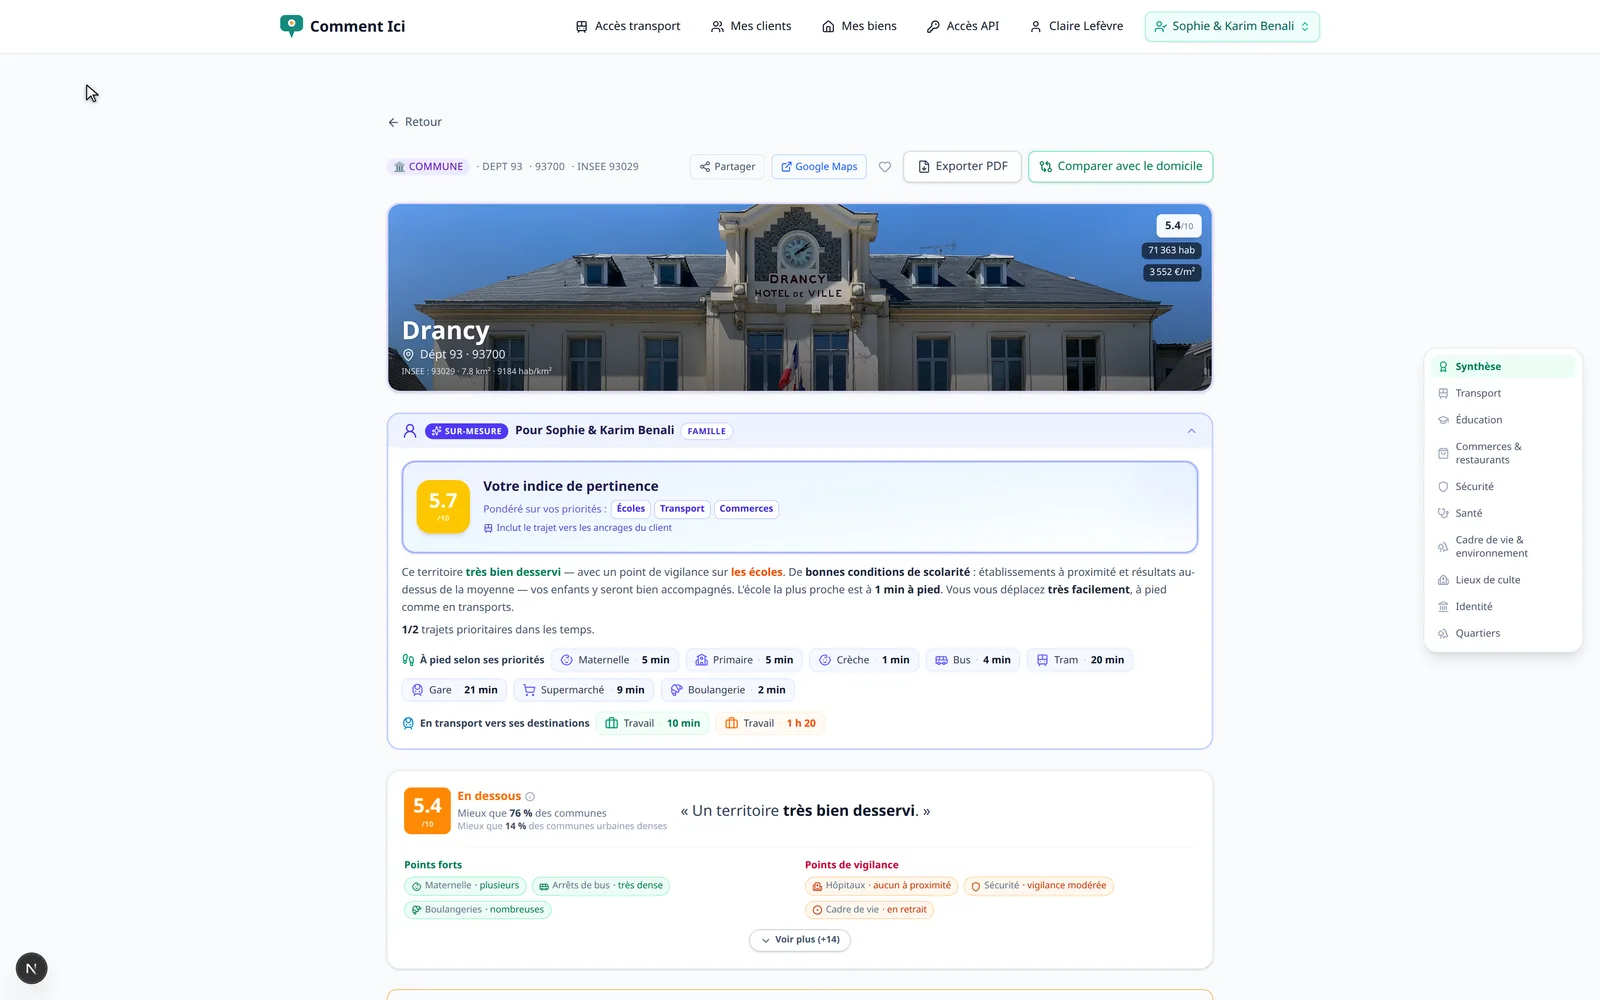Click Maternelle · plusieurs tag
This screenshot has height=1000, width=1600.
click(465, 886)
